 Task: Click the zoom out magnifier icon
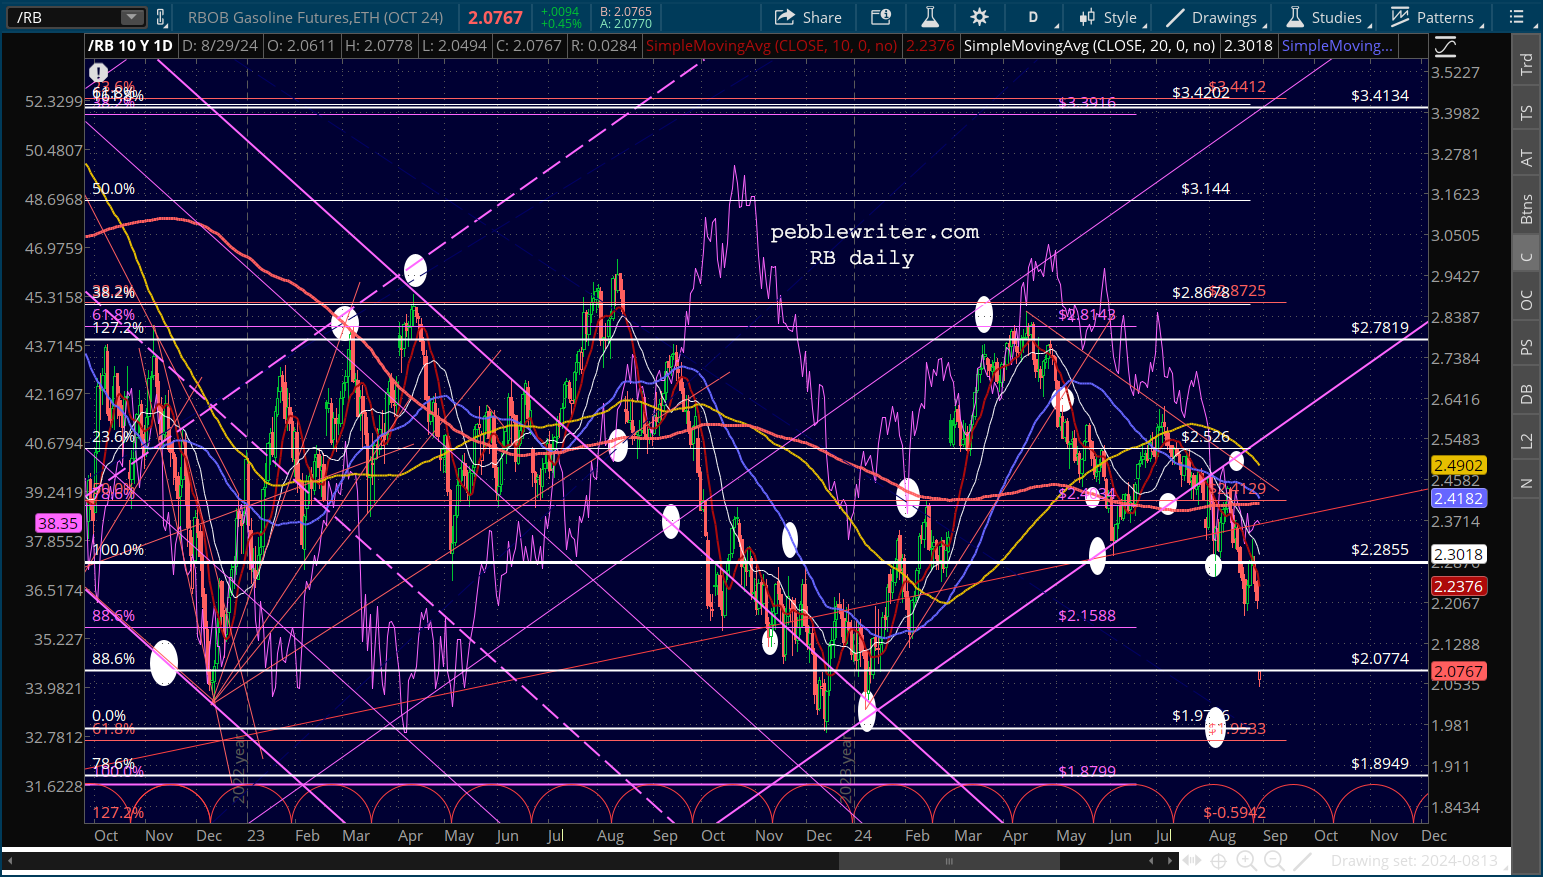(x=1274, y=861)
